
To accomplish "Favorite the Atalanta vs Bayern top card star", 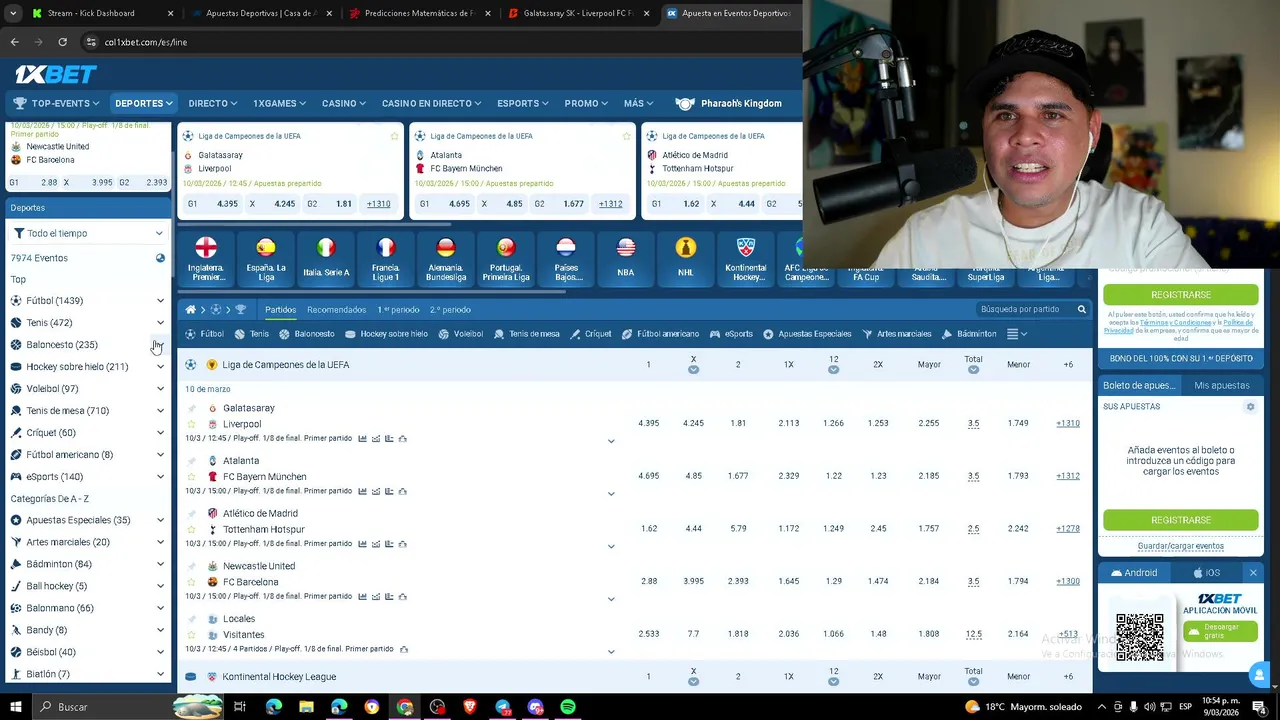I will (x=627, y=136).
